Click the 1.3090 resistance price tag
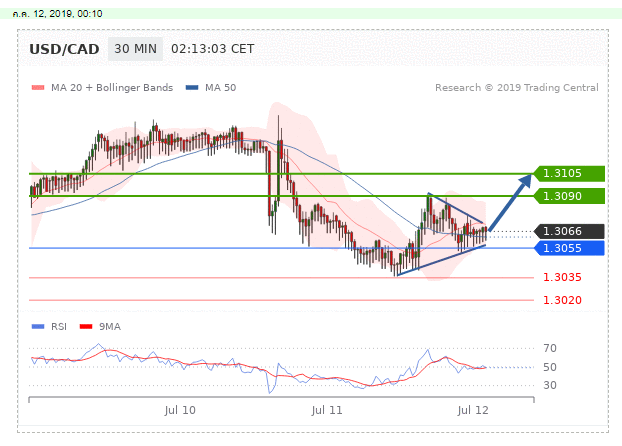Image resolution: width=622 pixels, height=446 pixels. tap(569, 196)
